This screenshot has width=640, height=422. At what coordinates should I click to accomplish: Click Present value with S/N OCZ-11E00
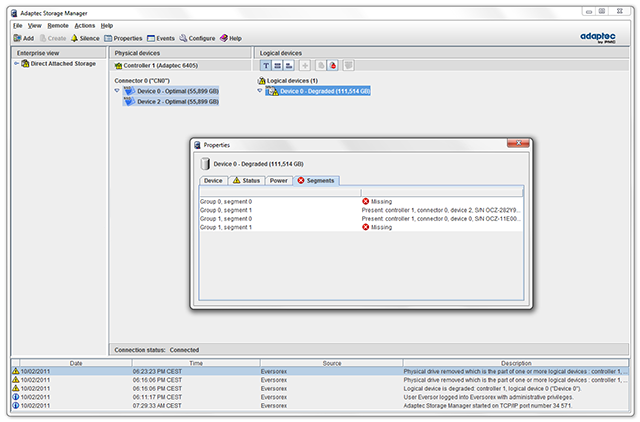point(441,219)
